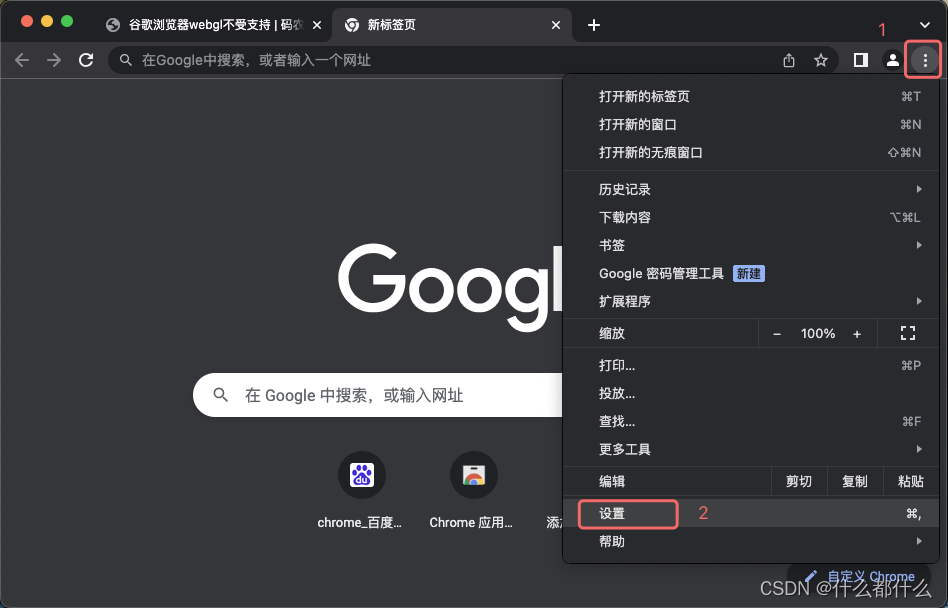Expand the 书签 submenu
Image resolution: width=948 pixels, height=608 pixels.
click(750, 245)
